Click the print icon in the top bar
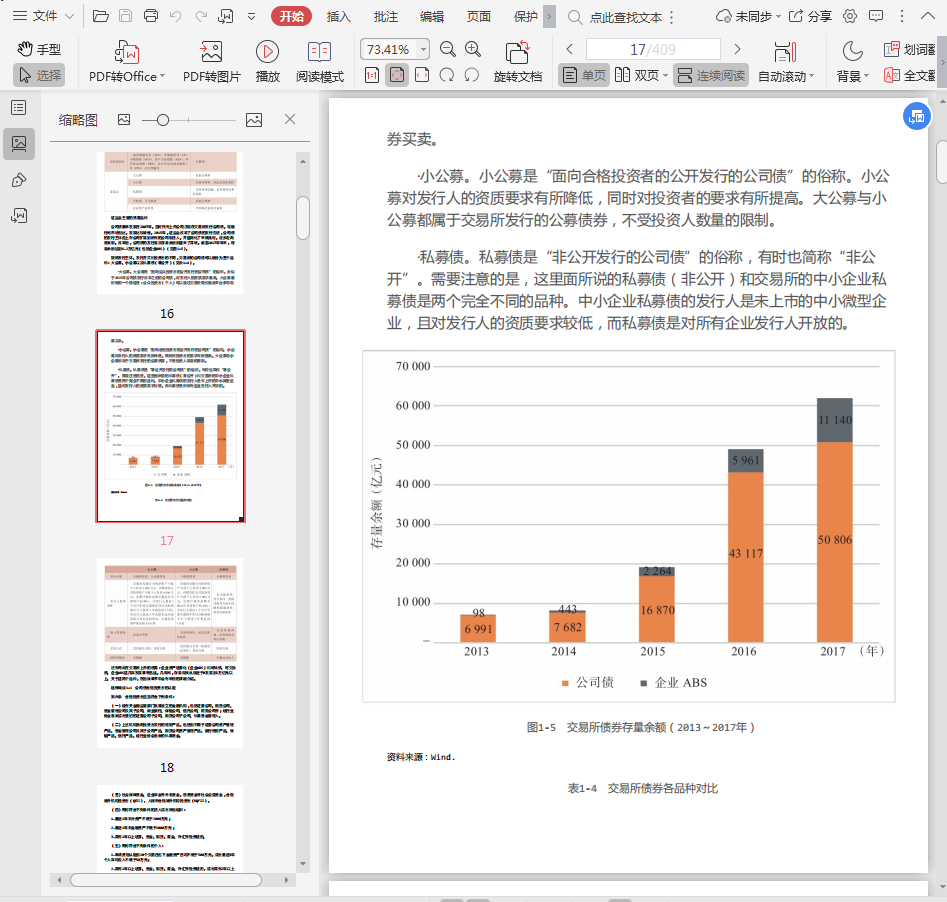Image resolution: width=947 pixels, height=902 pixels. point(151,16)
